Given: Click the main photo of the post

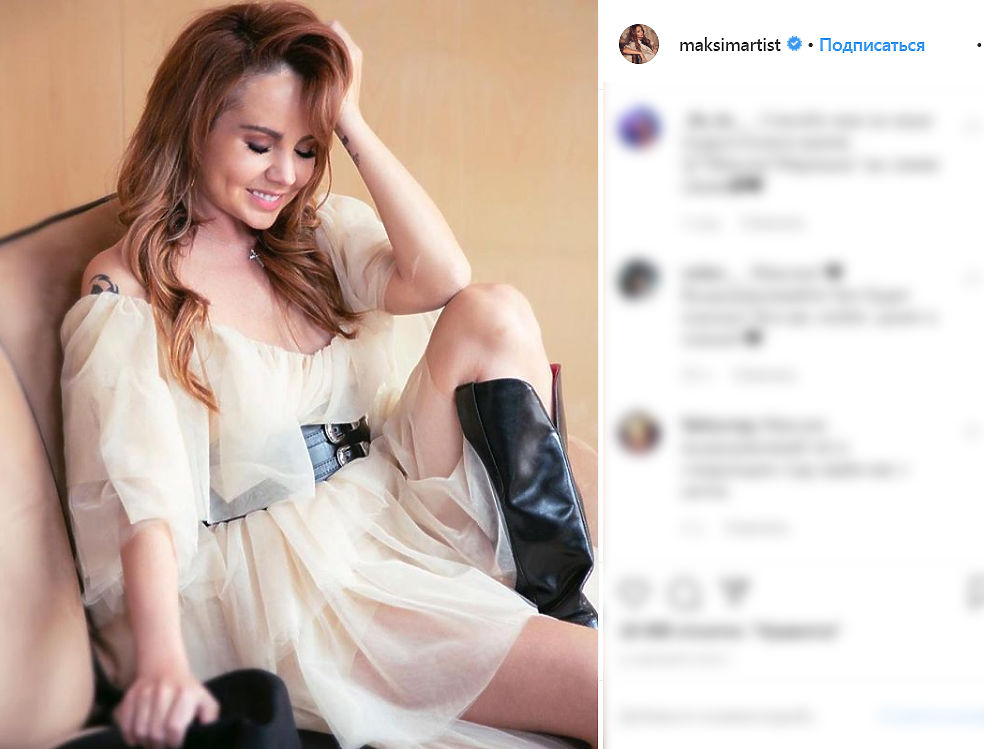Looking at the screenshot, I should pos(299,374).
